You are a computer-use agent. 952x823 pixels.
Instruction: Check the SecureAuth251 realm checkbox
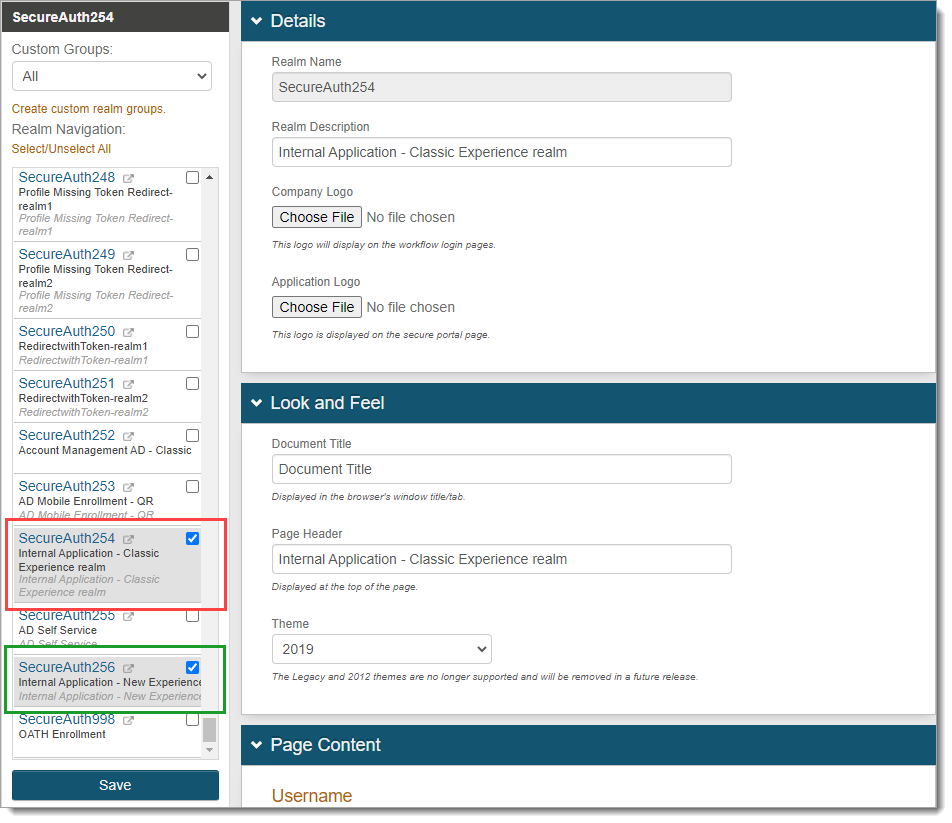coord(192,384)
